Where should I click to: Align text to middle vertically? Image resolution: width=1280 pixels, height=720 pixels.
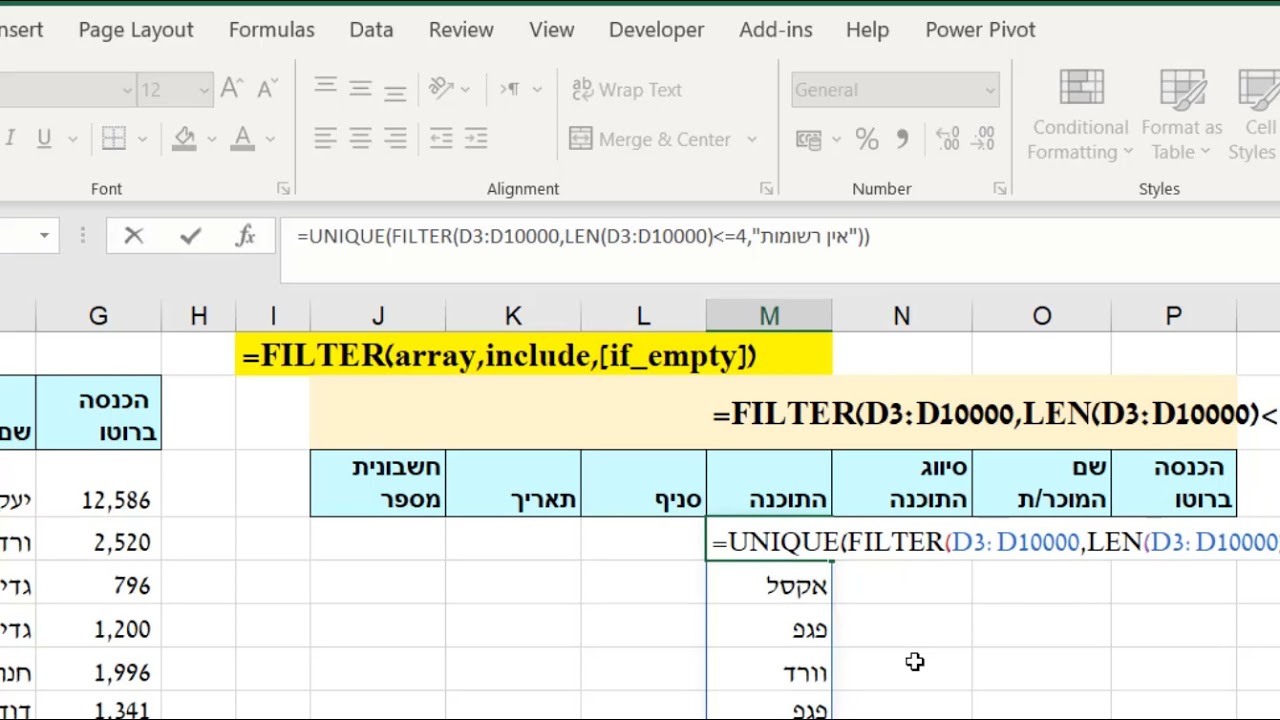coord(360,89)
